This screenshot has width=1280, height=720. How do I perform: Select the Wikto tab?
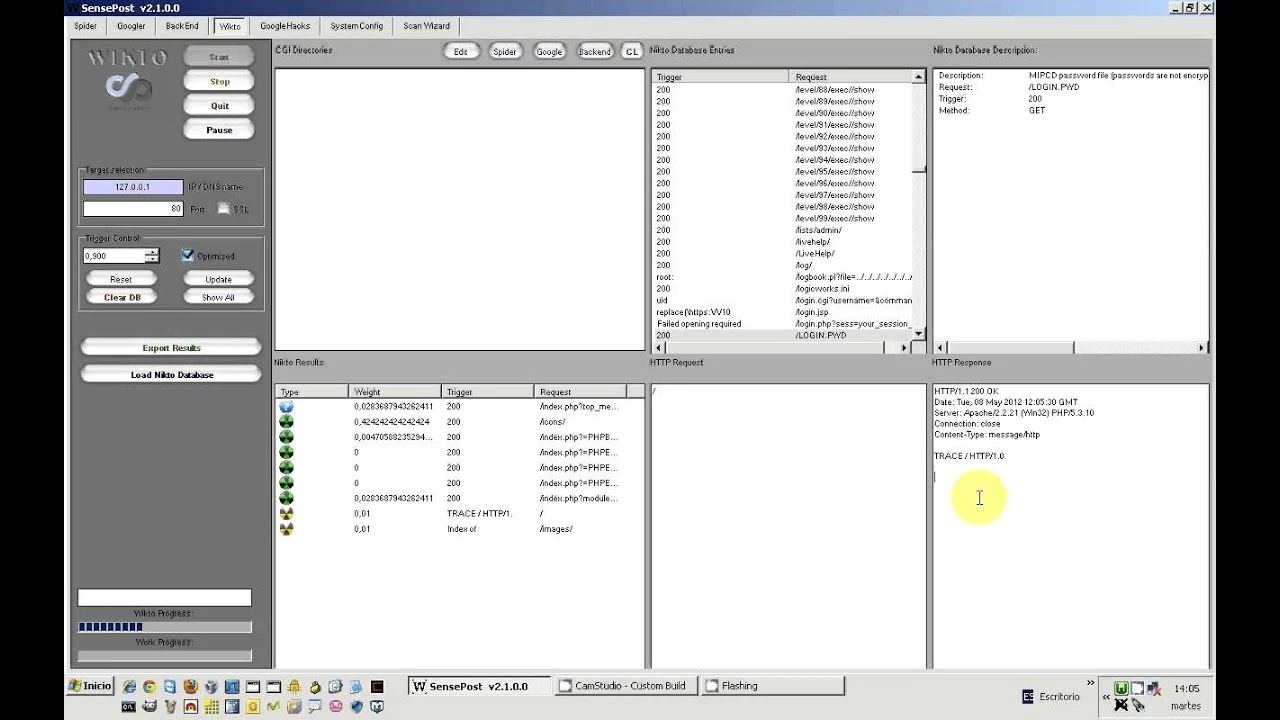pyautogui.click(x=230, y=26)
